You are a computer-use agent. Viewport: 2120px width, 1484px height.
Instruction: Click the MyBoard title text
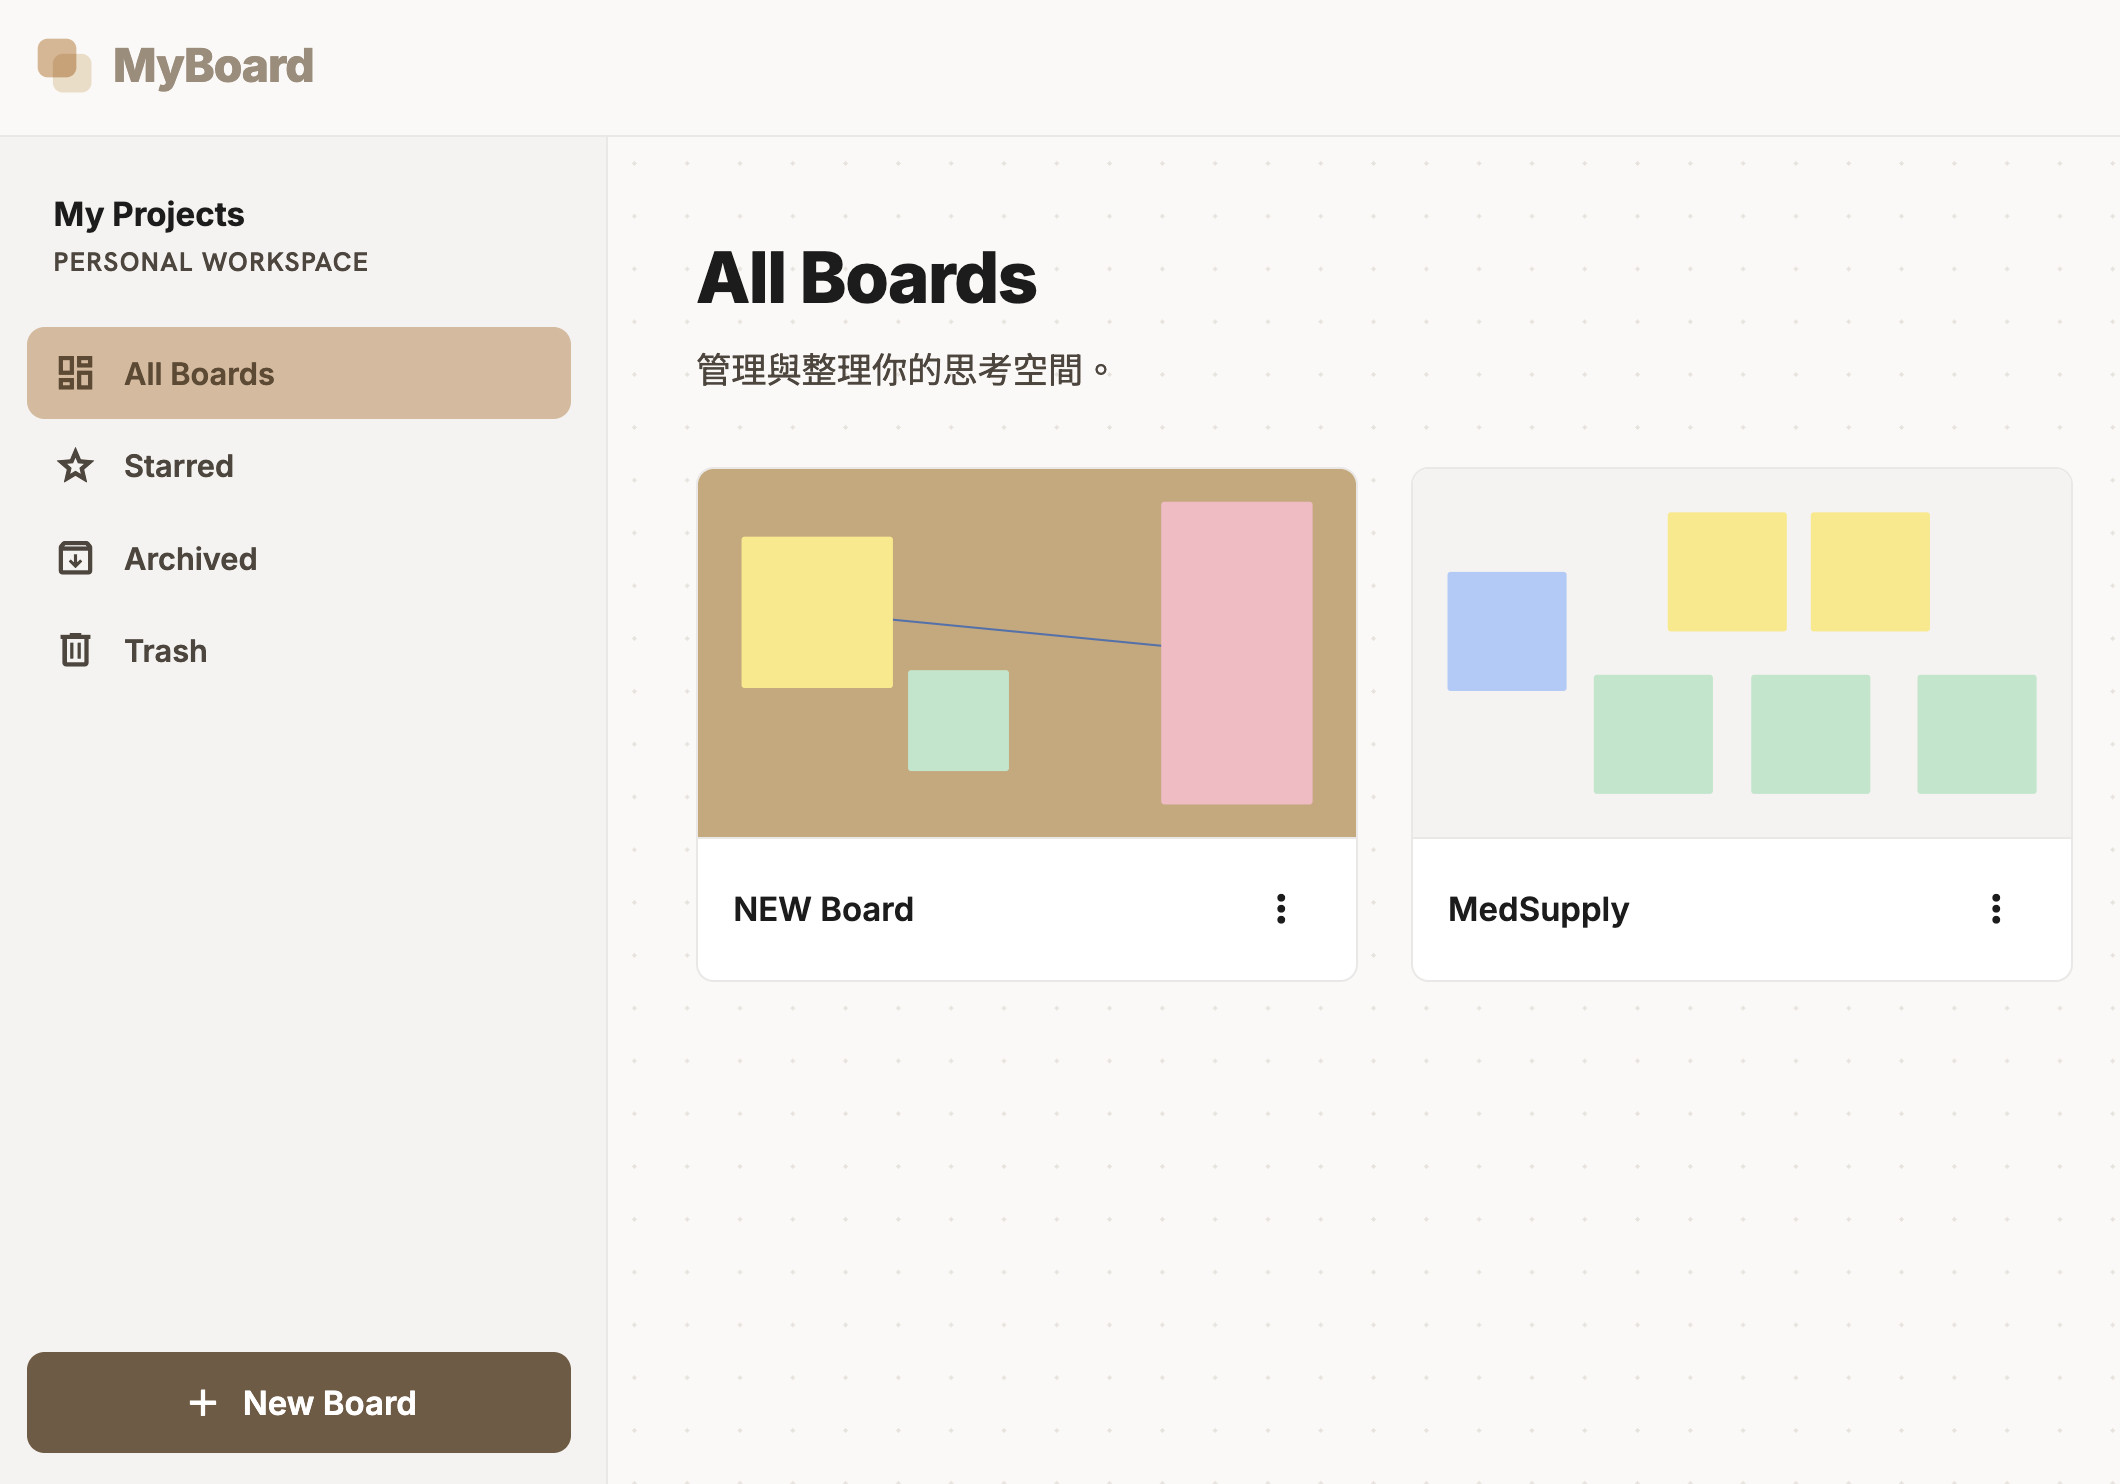pyautogui.click(x=213, y=66)
